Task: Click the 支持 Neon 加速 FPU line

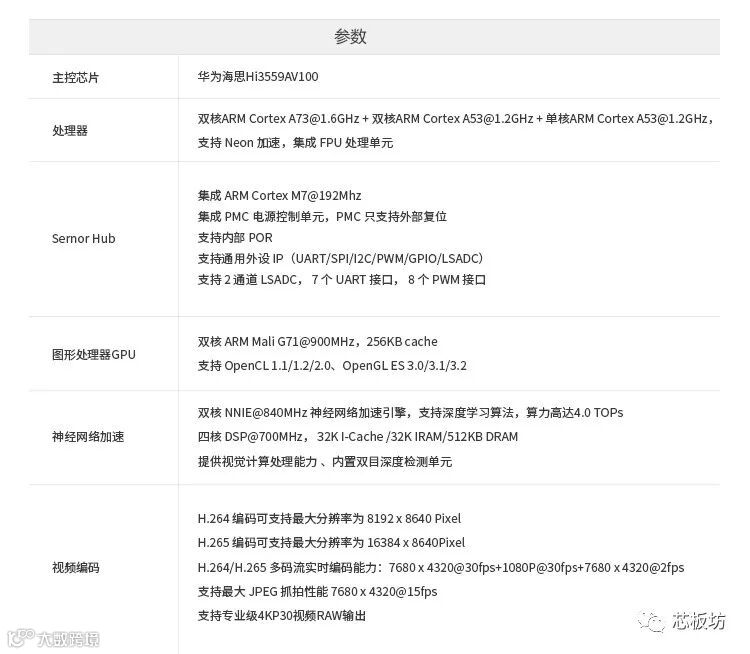Action: coord(295,143)
